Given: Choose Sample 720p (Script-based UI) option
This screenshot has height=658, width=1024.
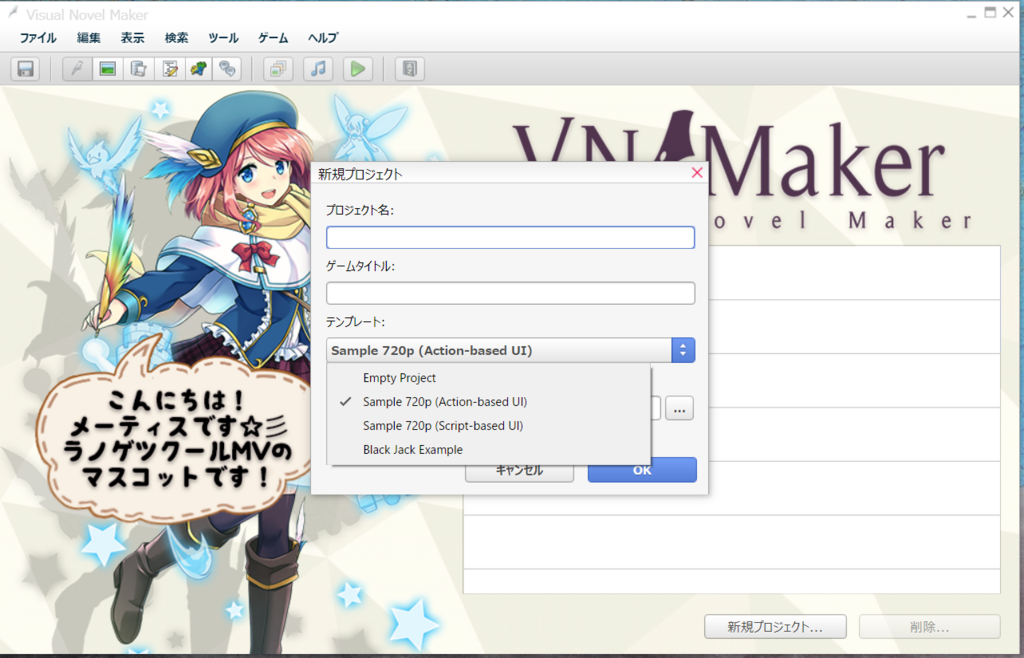Looking at the screenshot, I should coord(488,426).
